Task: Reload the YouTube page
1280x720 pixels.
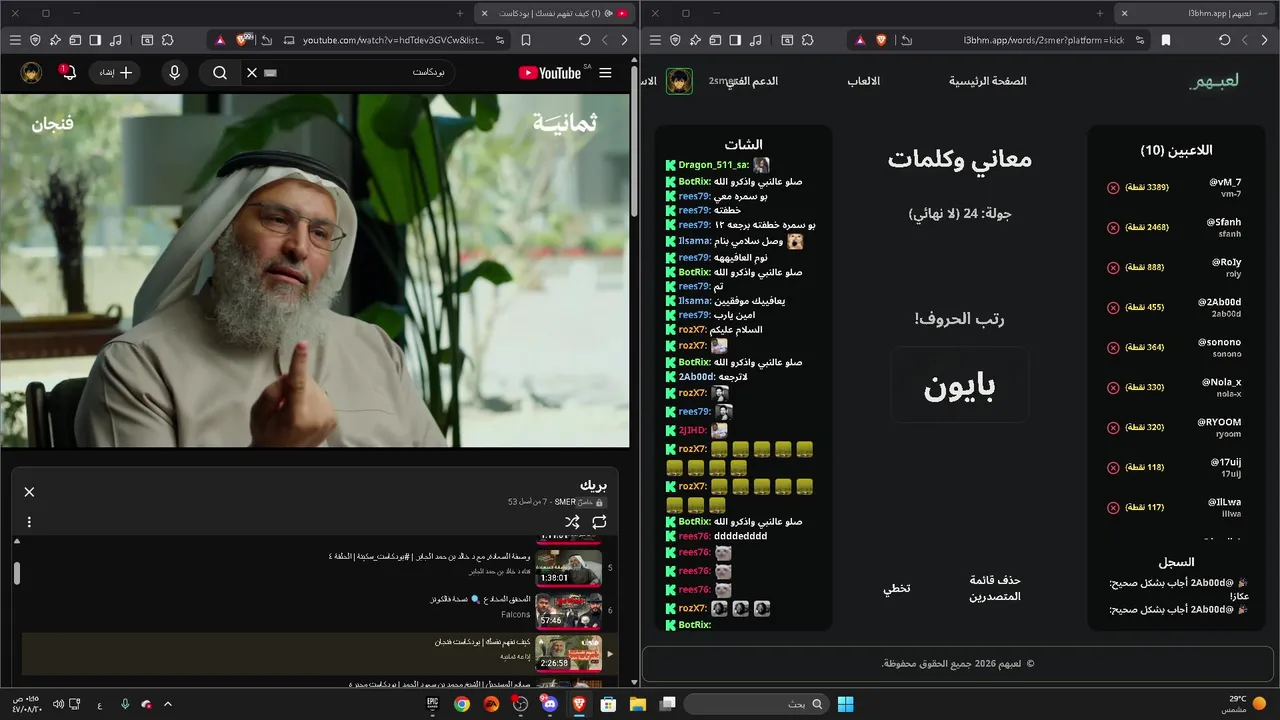Action: point(585,40)
